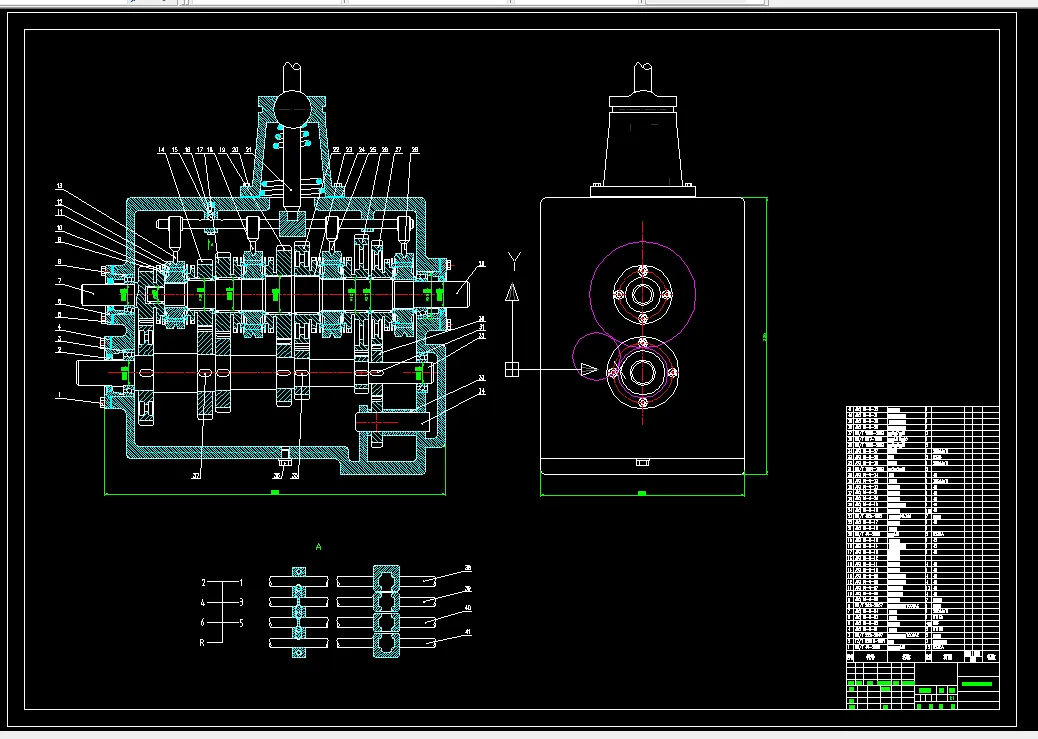
Task: Click green dimension grip under gearbox section view
Action: tap(275, 492)
